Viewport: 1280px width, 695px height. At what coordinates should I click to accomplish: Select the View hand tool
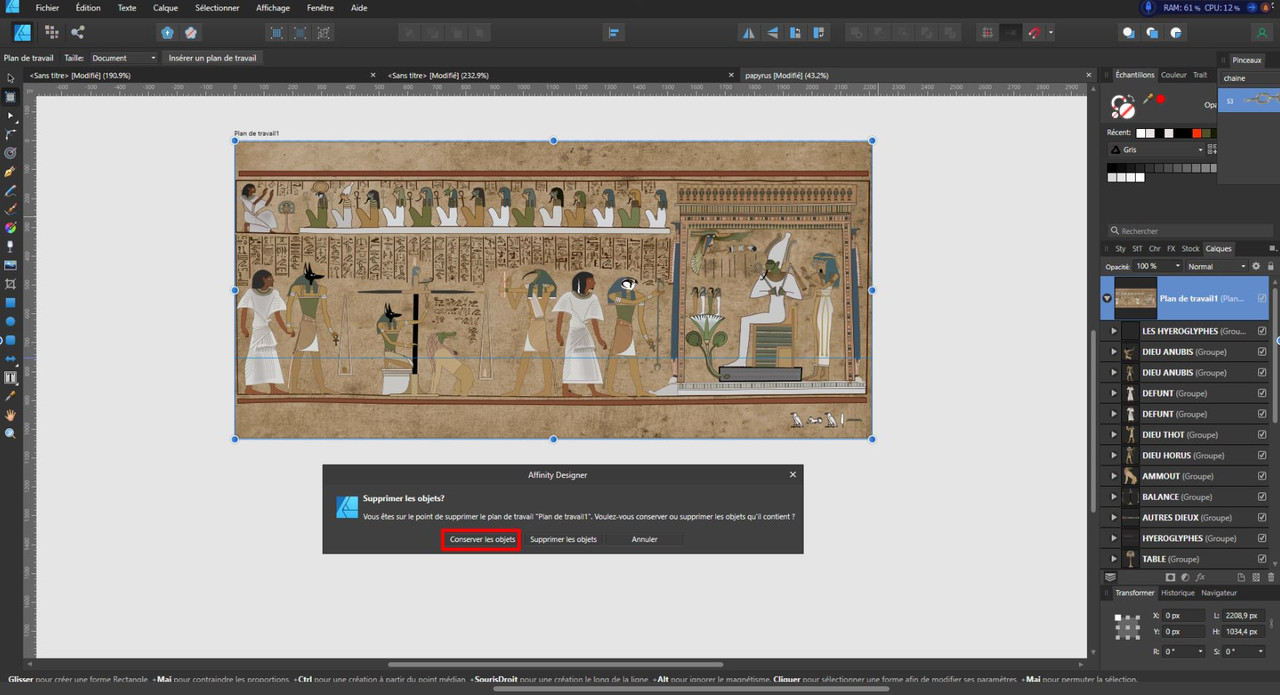pos(11,415)
